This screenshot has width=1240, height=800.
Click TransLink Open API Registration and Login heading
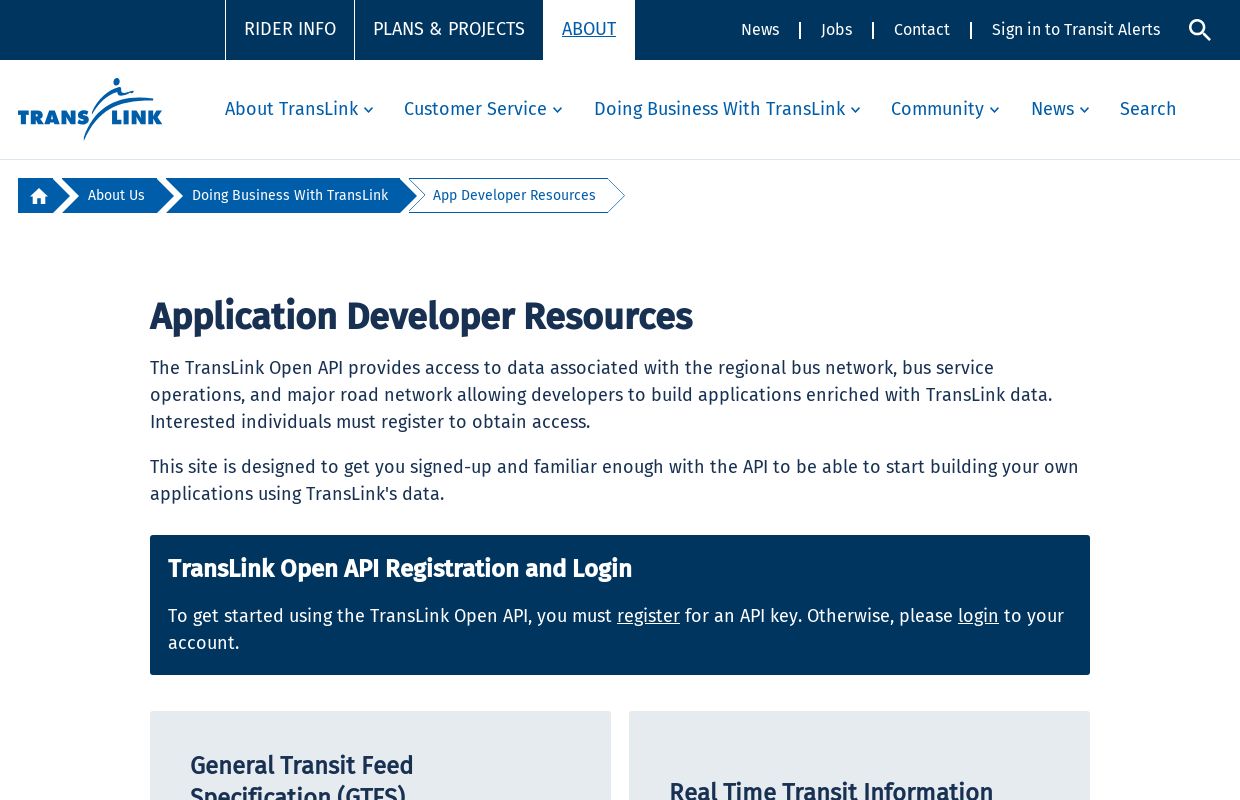[400, 569]
